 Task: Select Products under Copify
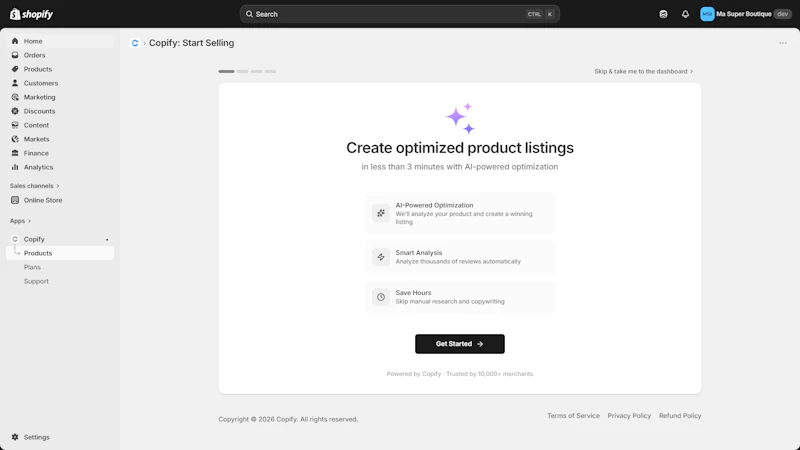tap(60, 253)
